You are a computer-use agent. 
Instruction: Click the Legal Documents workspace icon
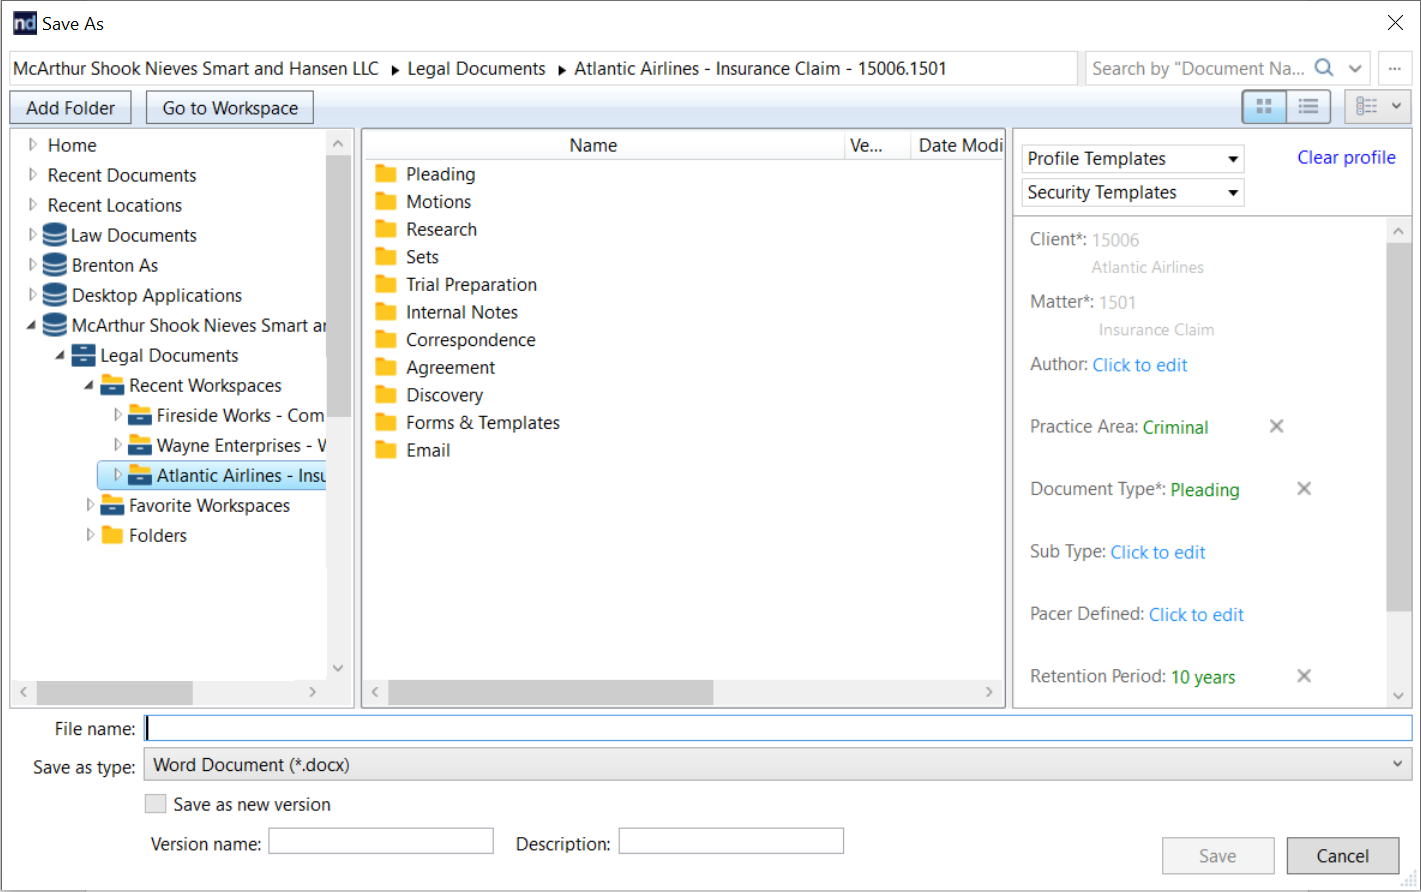point(84,355)
